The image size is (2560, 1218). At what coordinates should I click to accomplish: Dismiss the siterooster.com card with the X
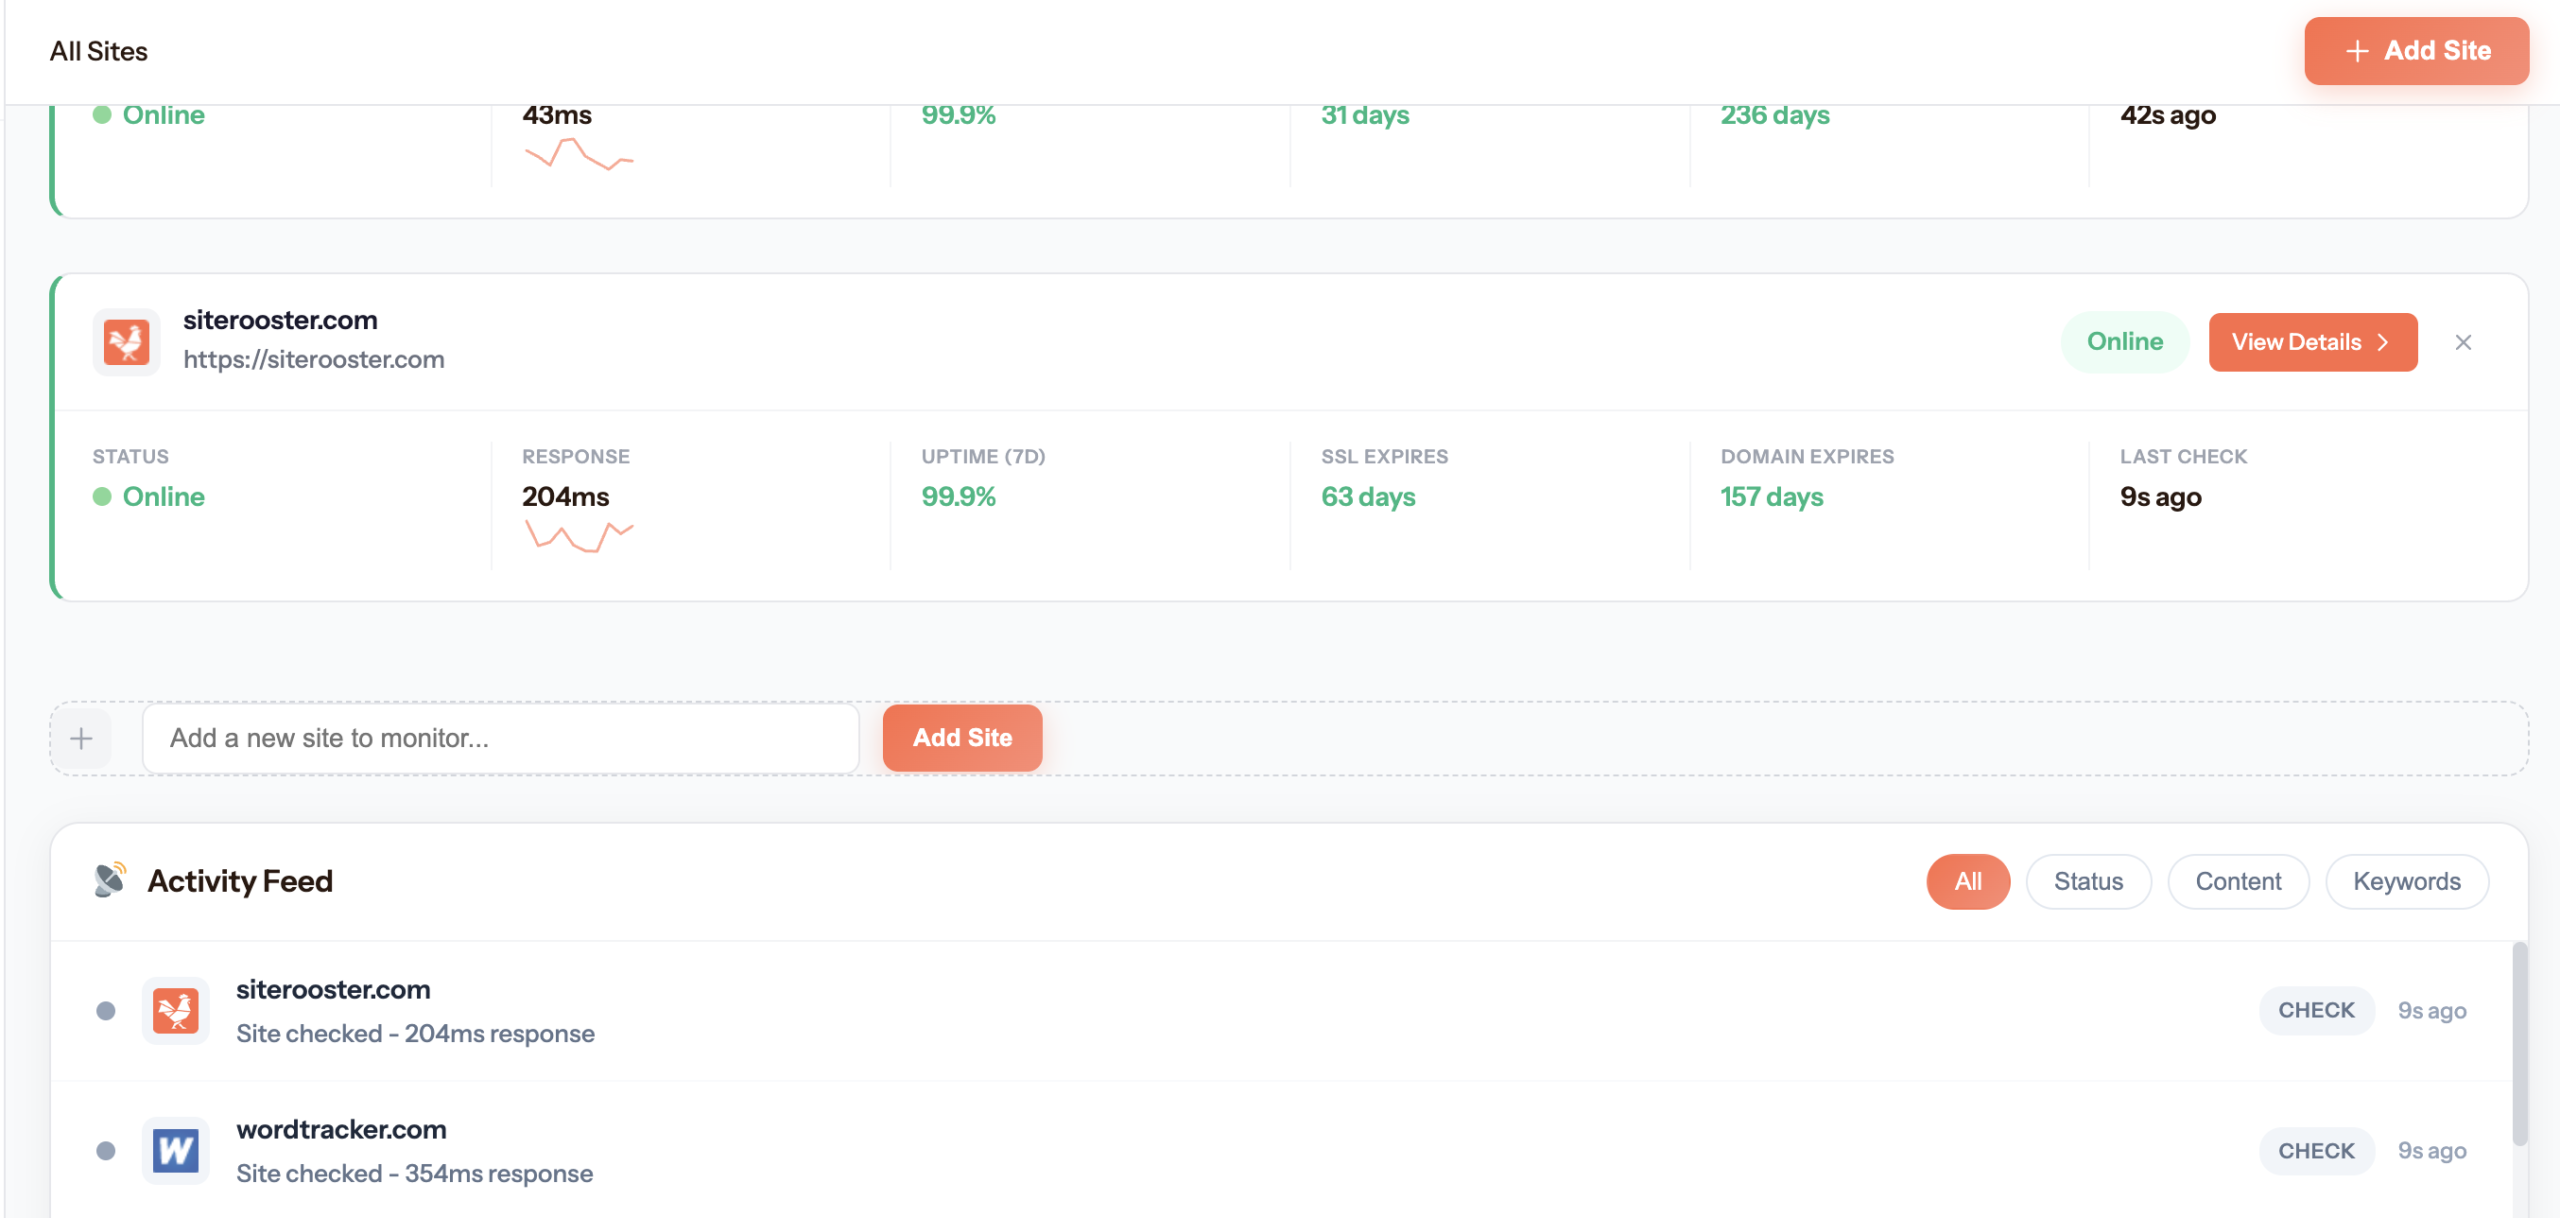click(2464, 342)
